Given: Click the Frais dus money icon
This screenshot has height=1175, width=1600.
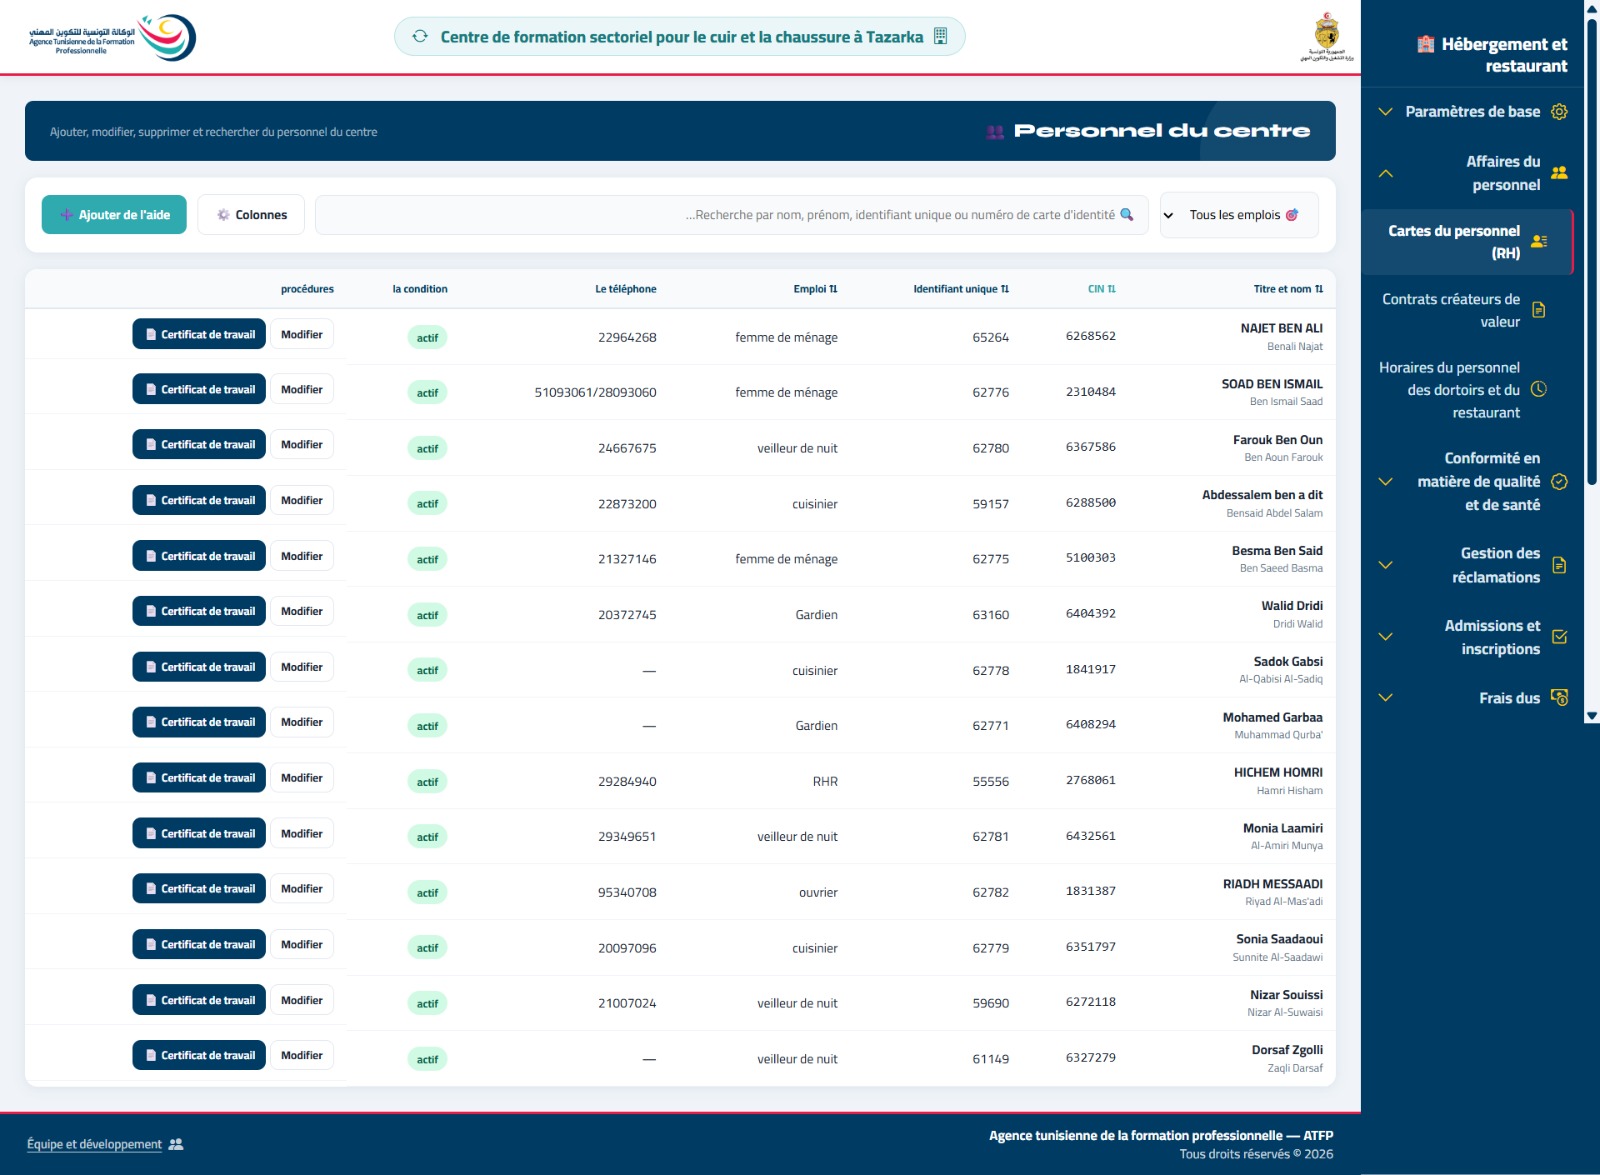Looking at the screenshot, I should click(1559, 697).
